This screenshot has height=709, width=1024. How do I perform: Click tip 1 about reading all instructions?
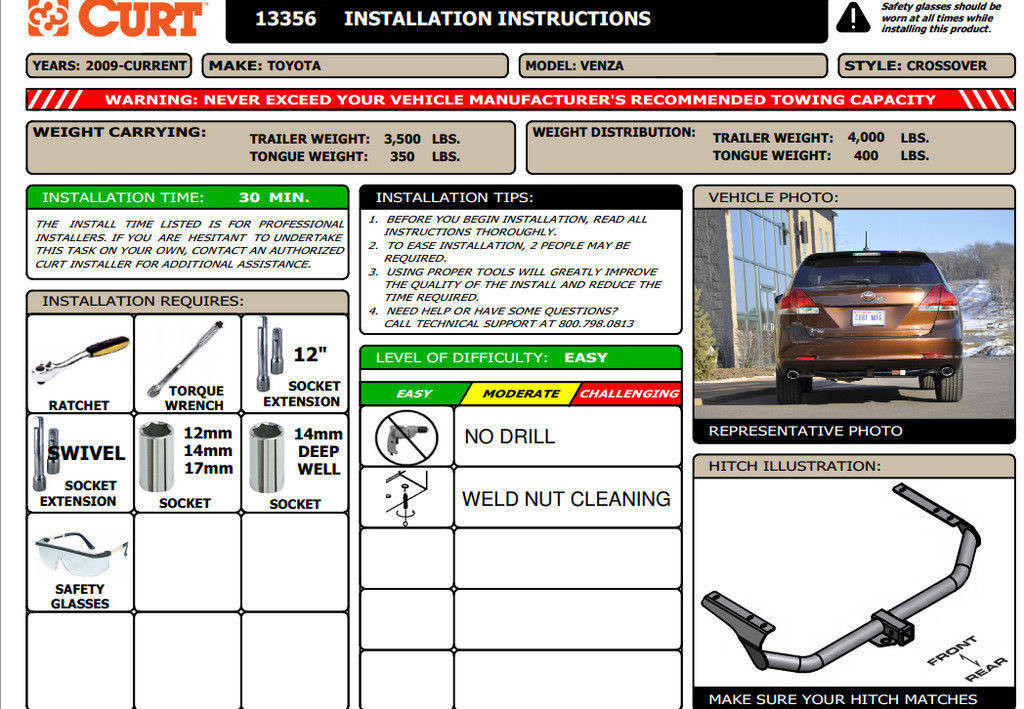pos(507,225)
